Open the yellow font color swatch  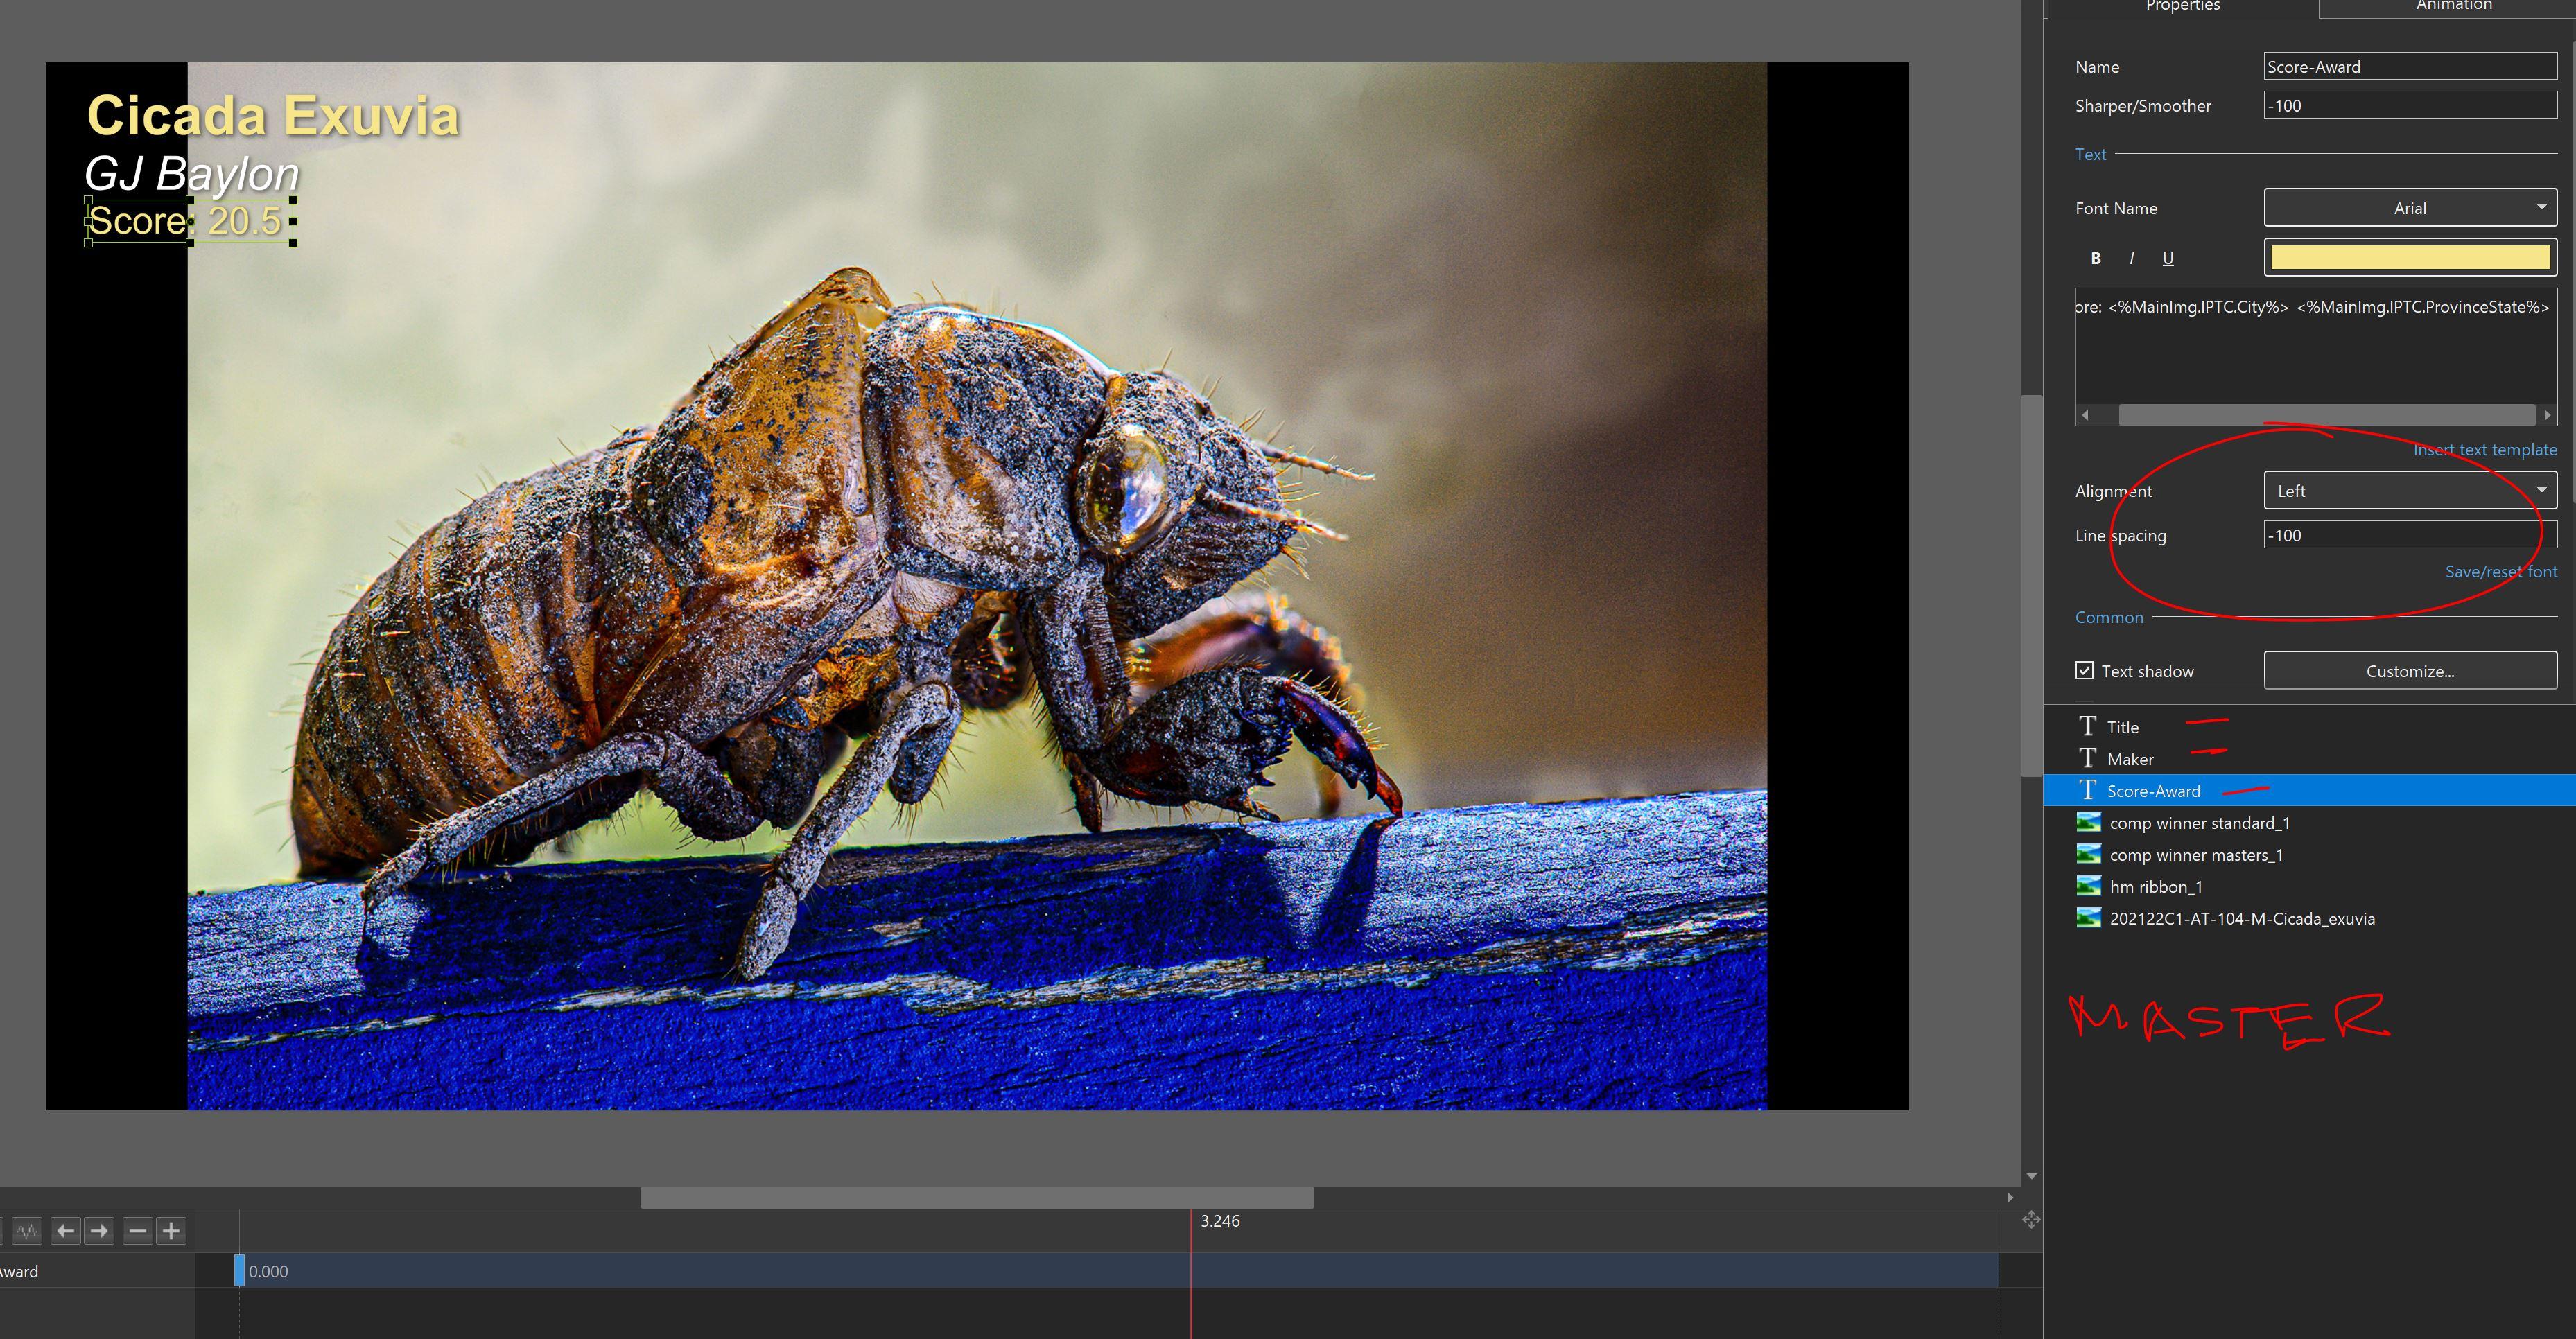[2409, 258]
